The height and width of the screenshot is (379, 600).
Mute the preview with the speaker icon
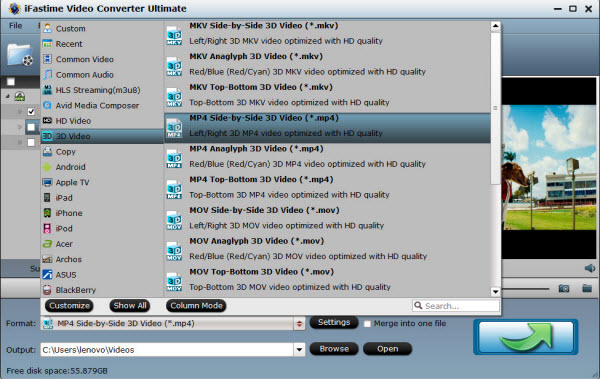(590, 268)
